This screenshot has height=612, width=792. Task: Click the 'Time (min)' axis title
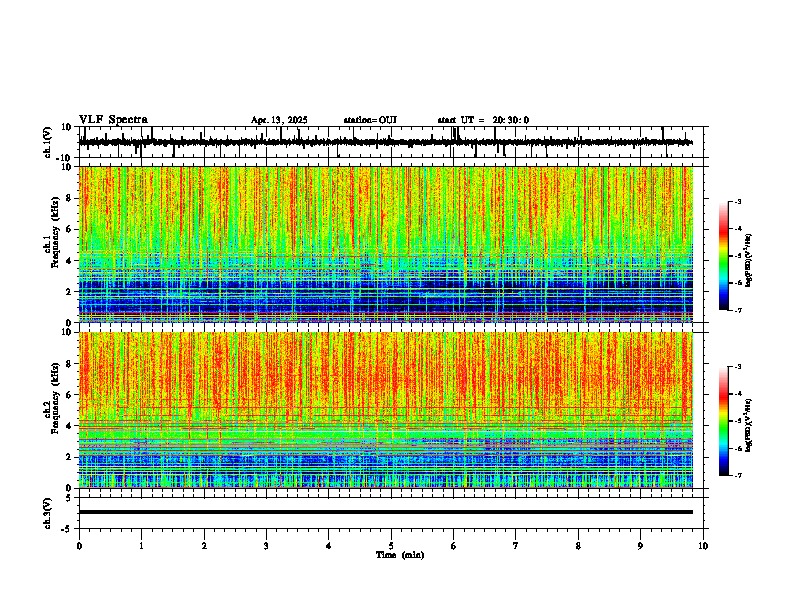(400, 555)
